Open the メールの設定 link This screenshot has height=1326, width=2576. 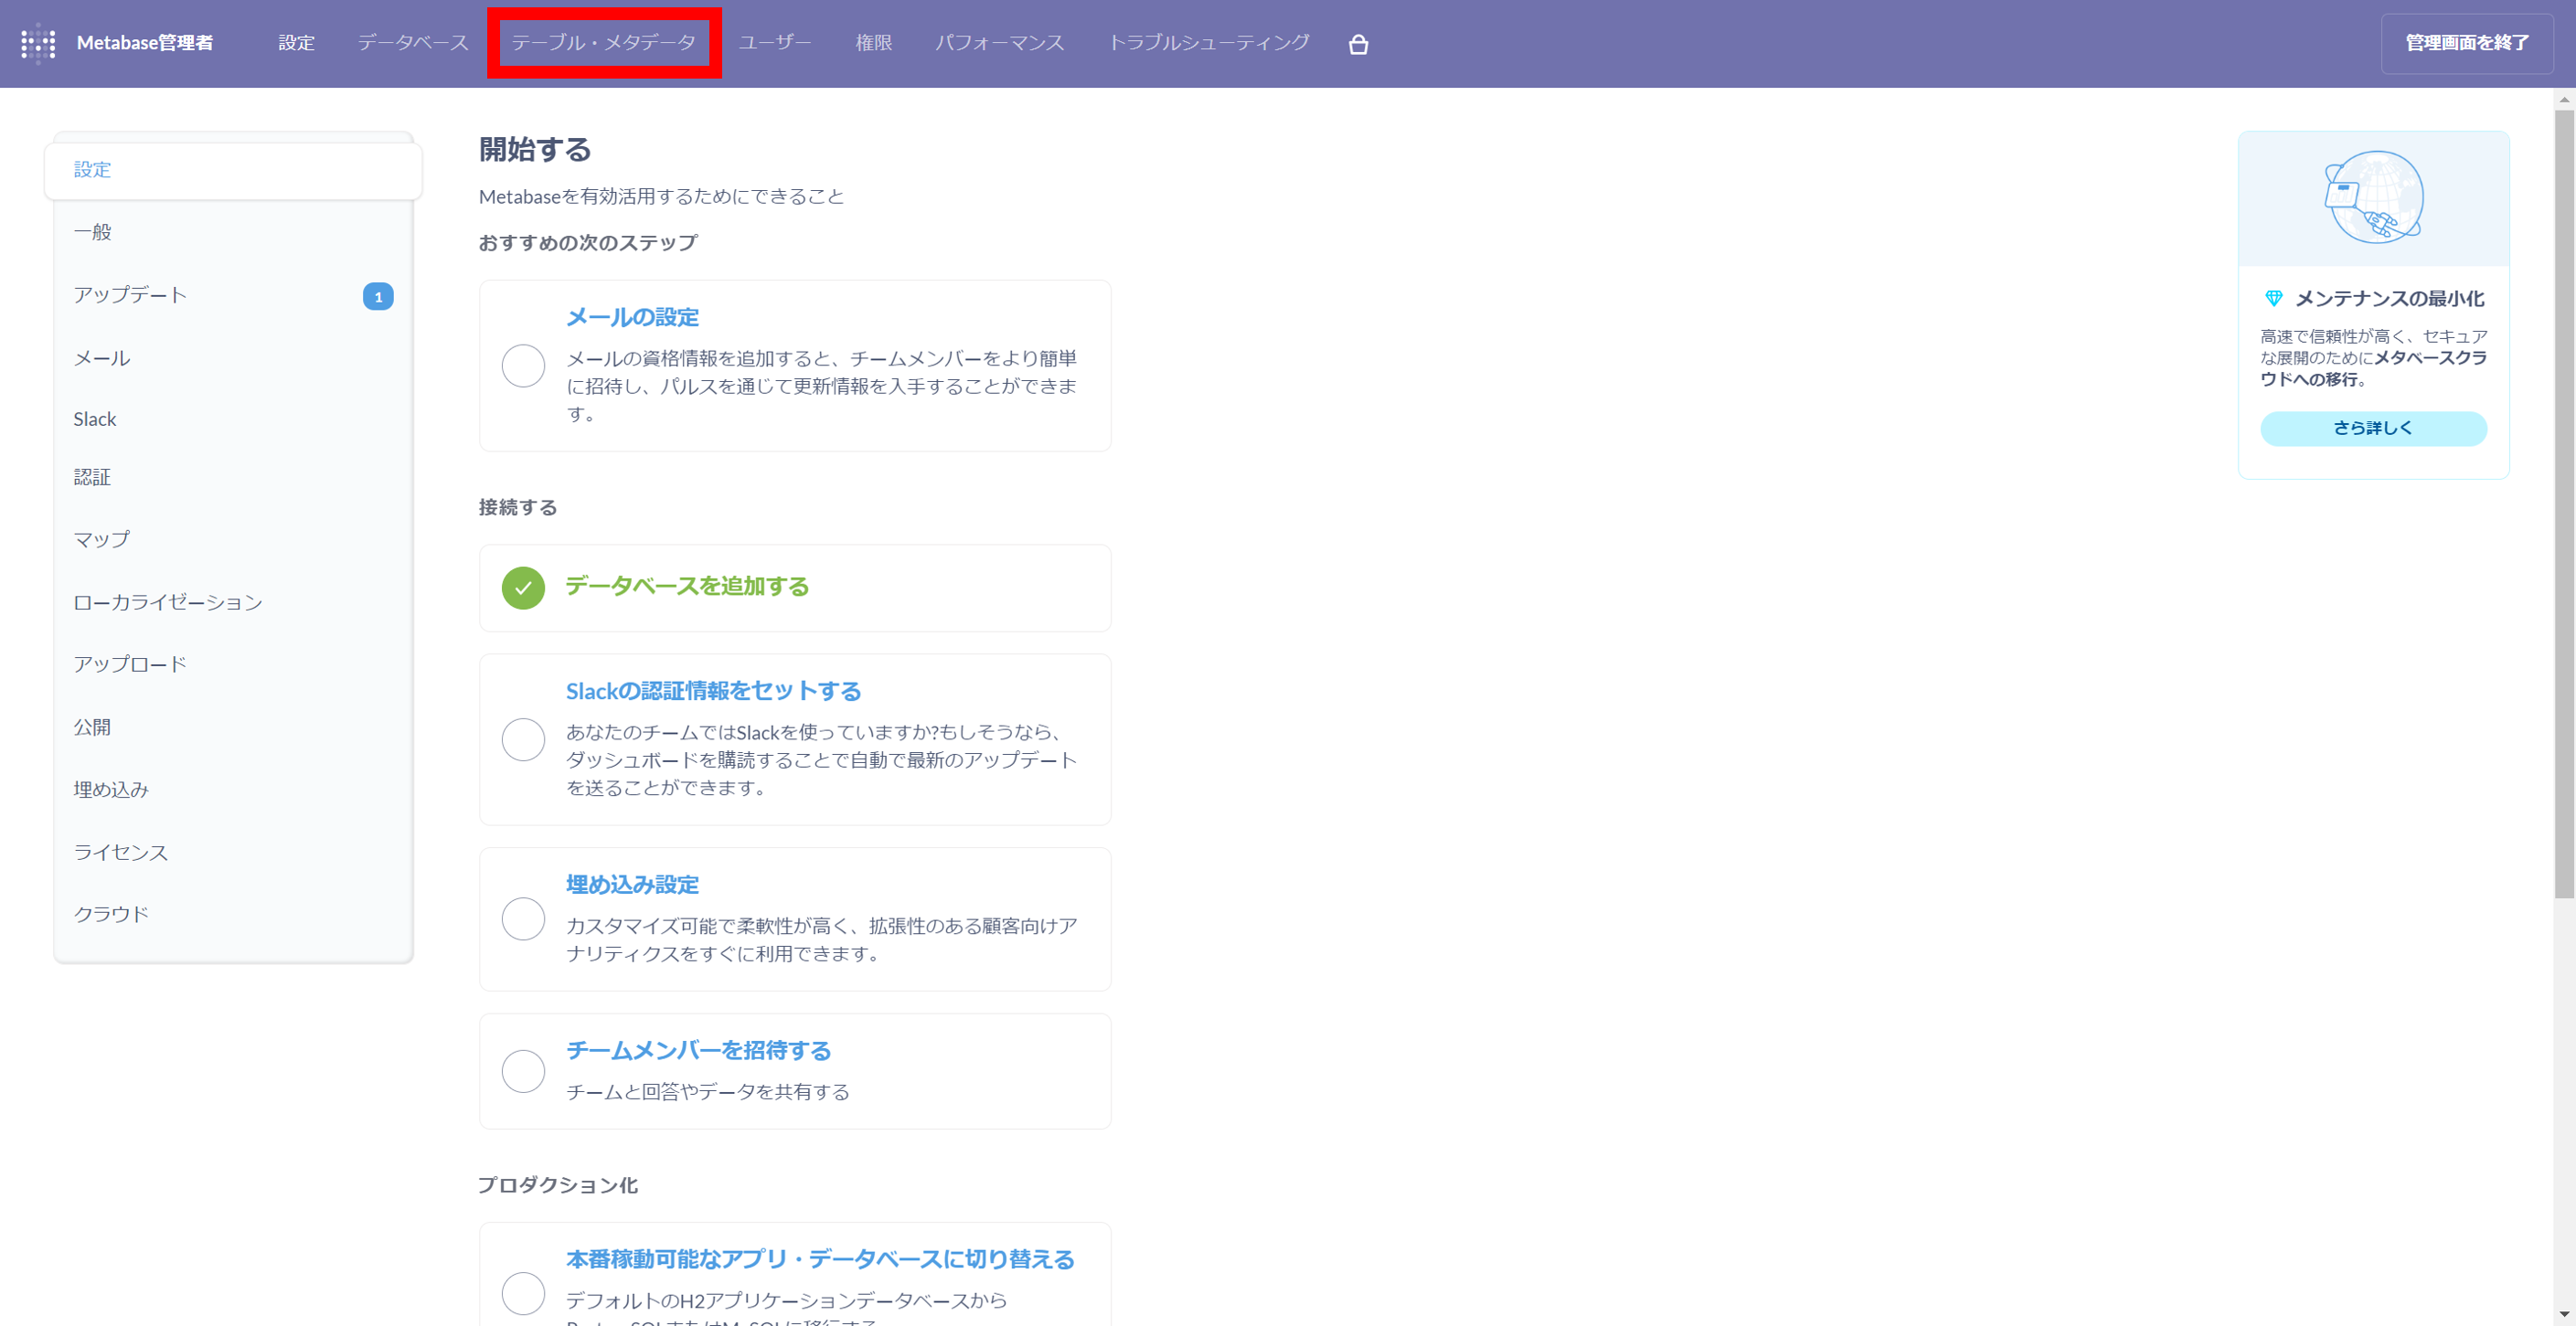point(632,317)
